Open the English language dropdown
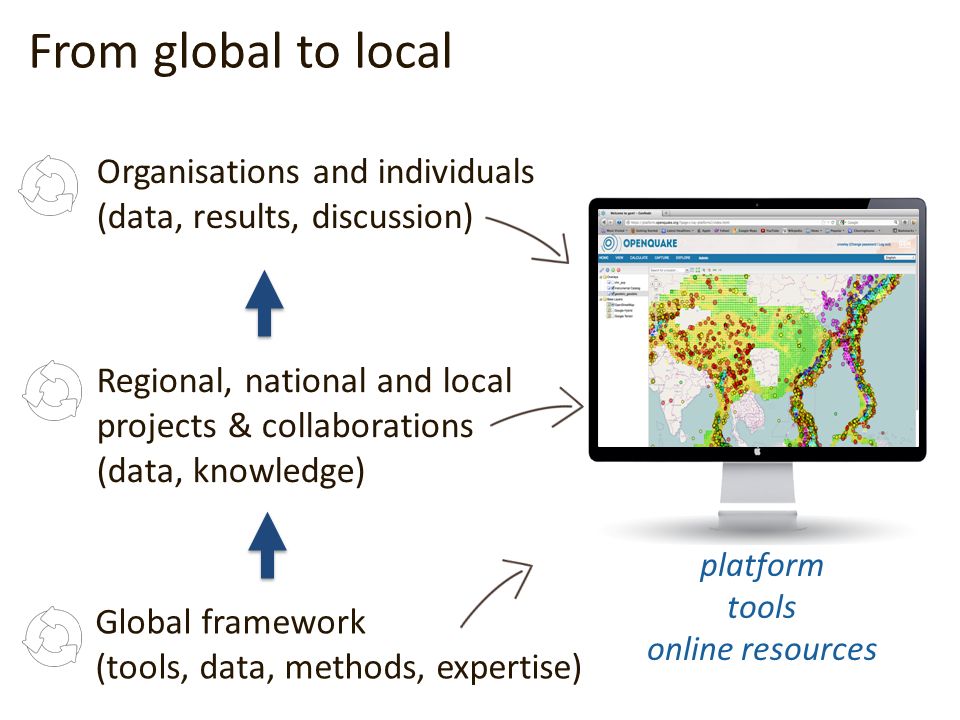Viewport: 960px width, 720px height. click(899, 258)
